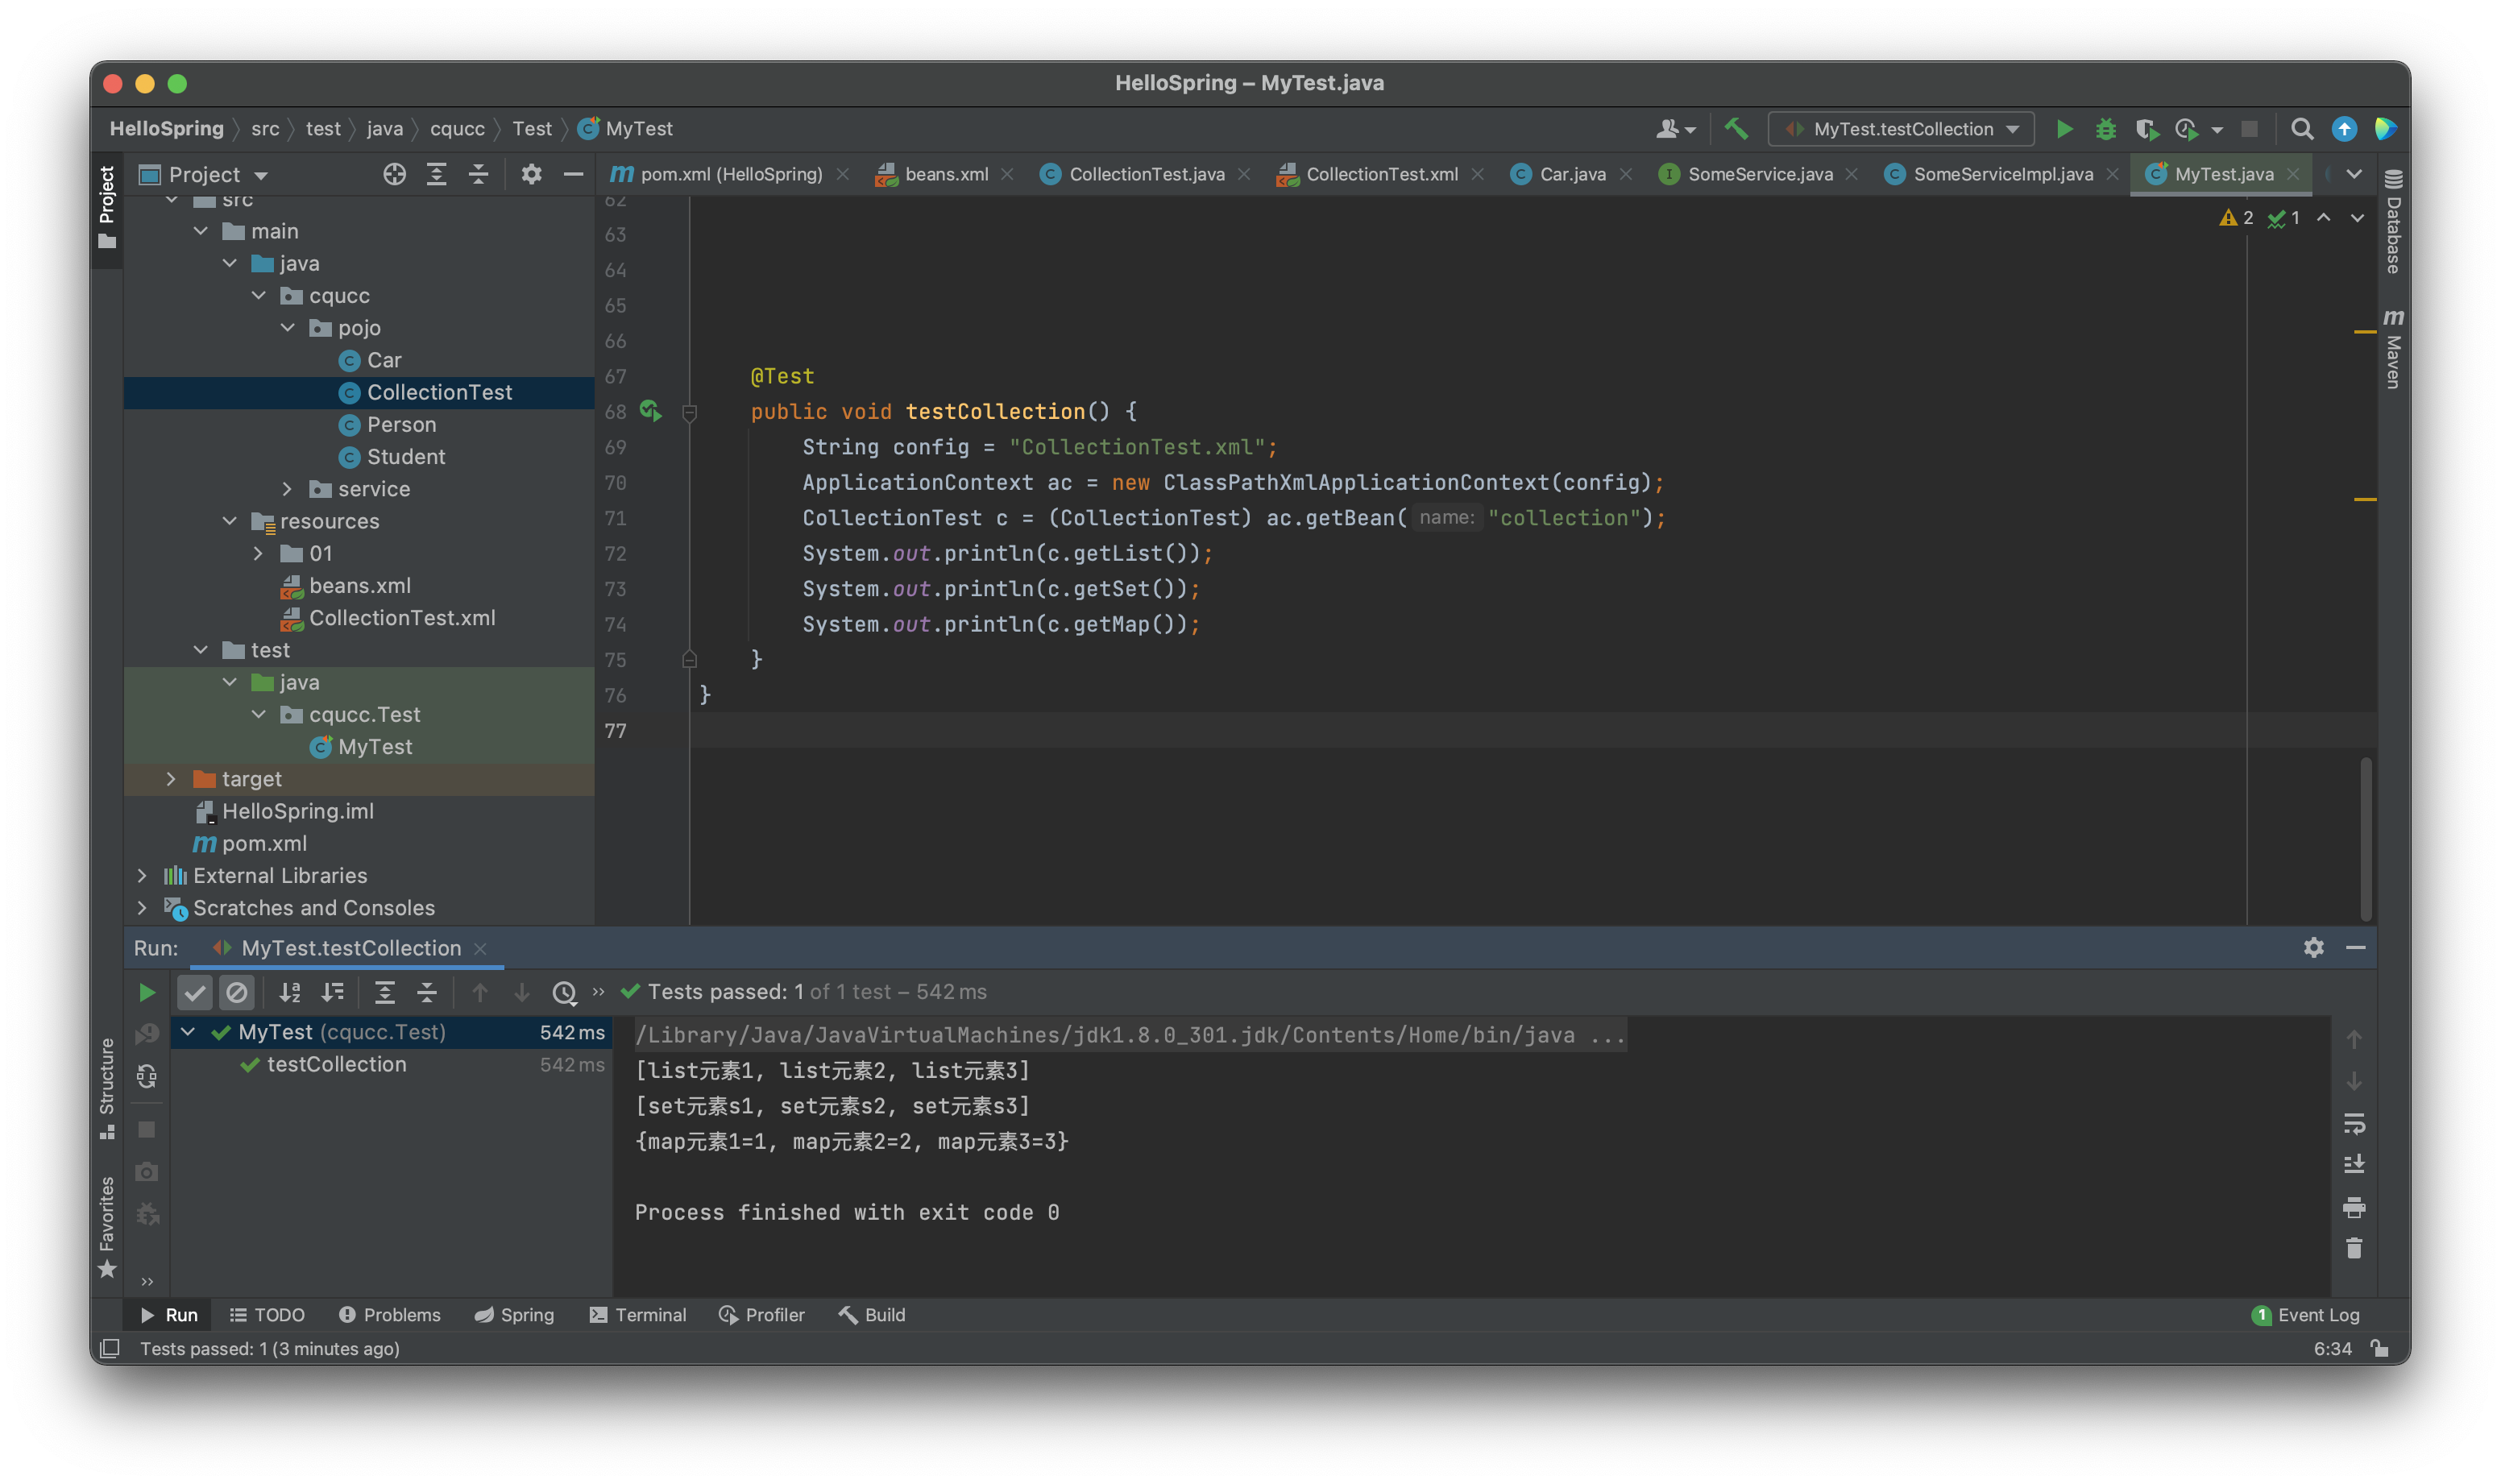This screenshot has height=1484, width=2501.
Task: Click the run test gutter icon on line 68
Action: click(650, 411)
